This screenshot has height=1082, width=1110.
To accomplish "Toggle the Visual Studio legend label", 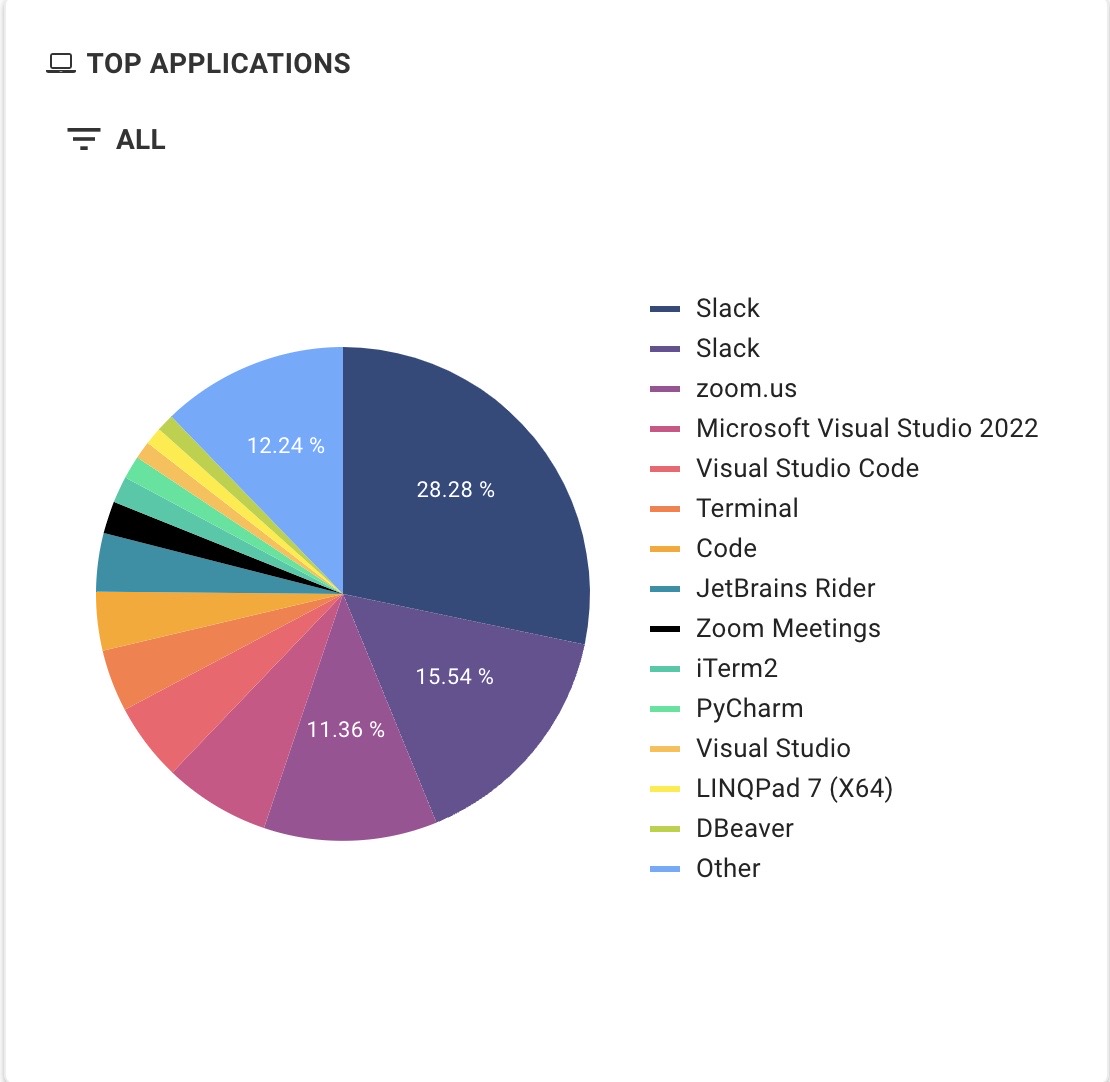I will click(773, 748).
